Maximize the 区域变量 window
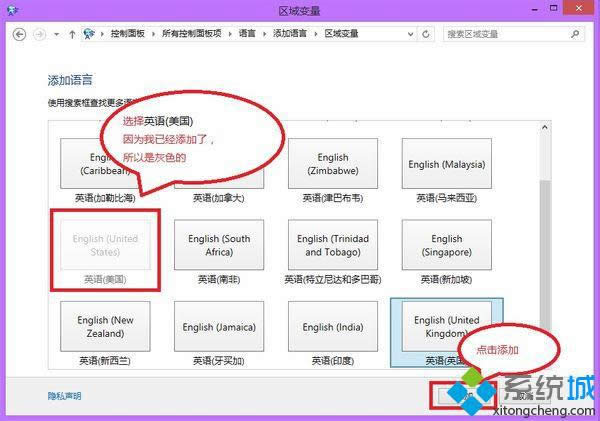The image size is (600, 421). tap(553, 8)
